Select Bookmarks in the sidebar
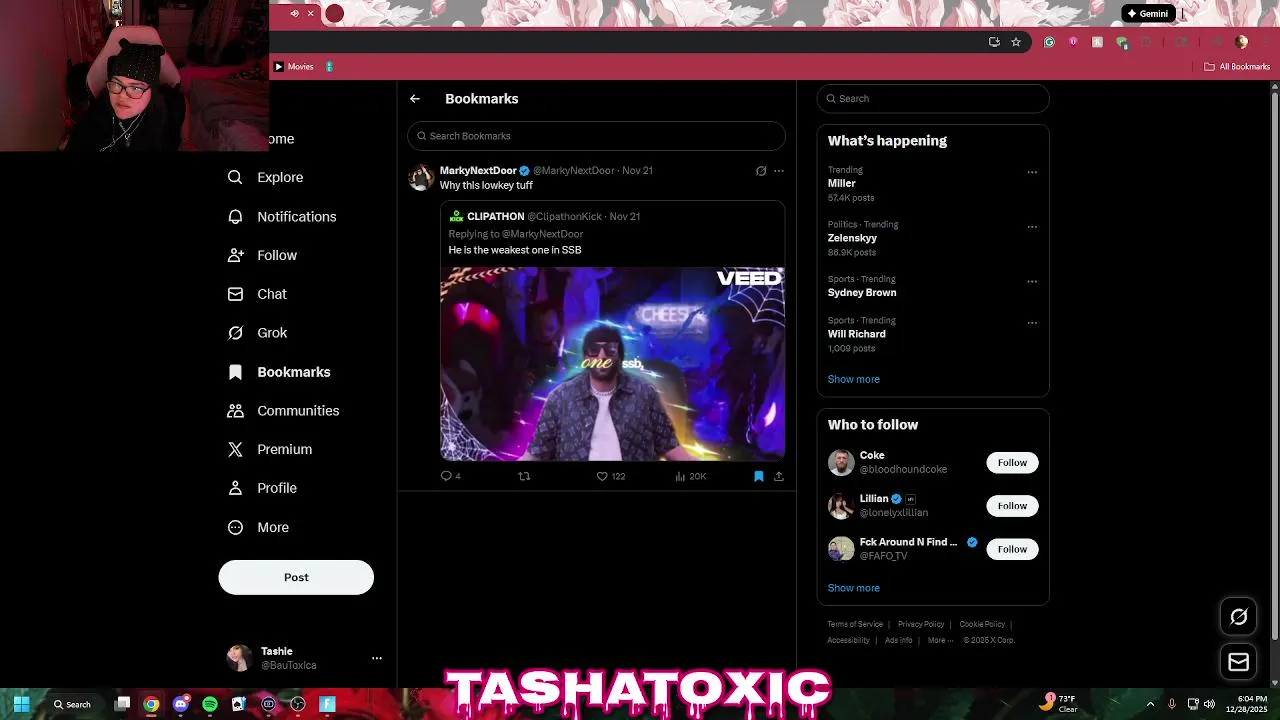Viewport: 1280px width, 720px height. 280,372
